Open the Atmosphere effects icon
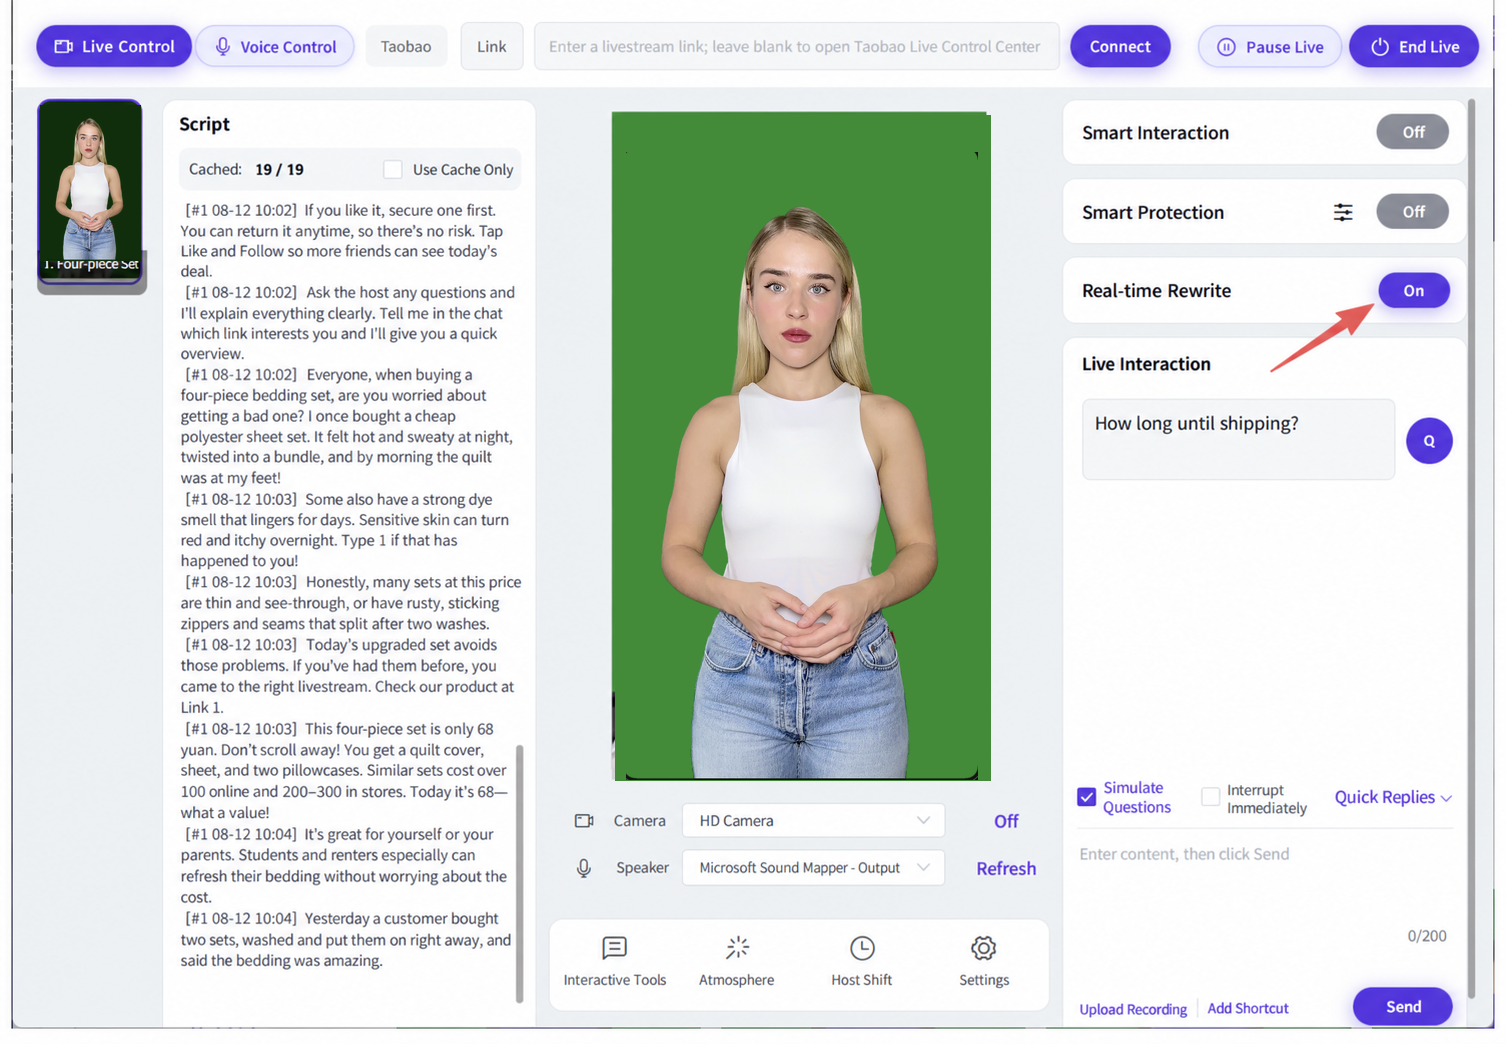 click(x=737, y=948)
